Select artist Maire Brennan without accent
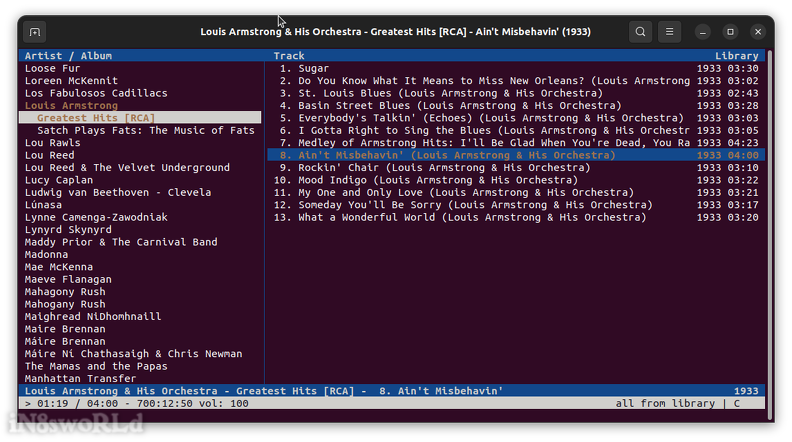 click(65, 329)
